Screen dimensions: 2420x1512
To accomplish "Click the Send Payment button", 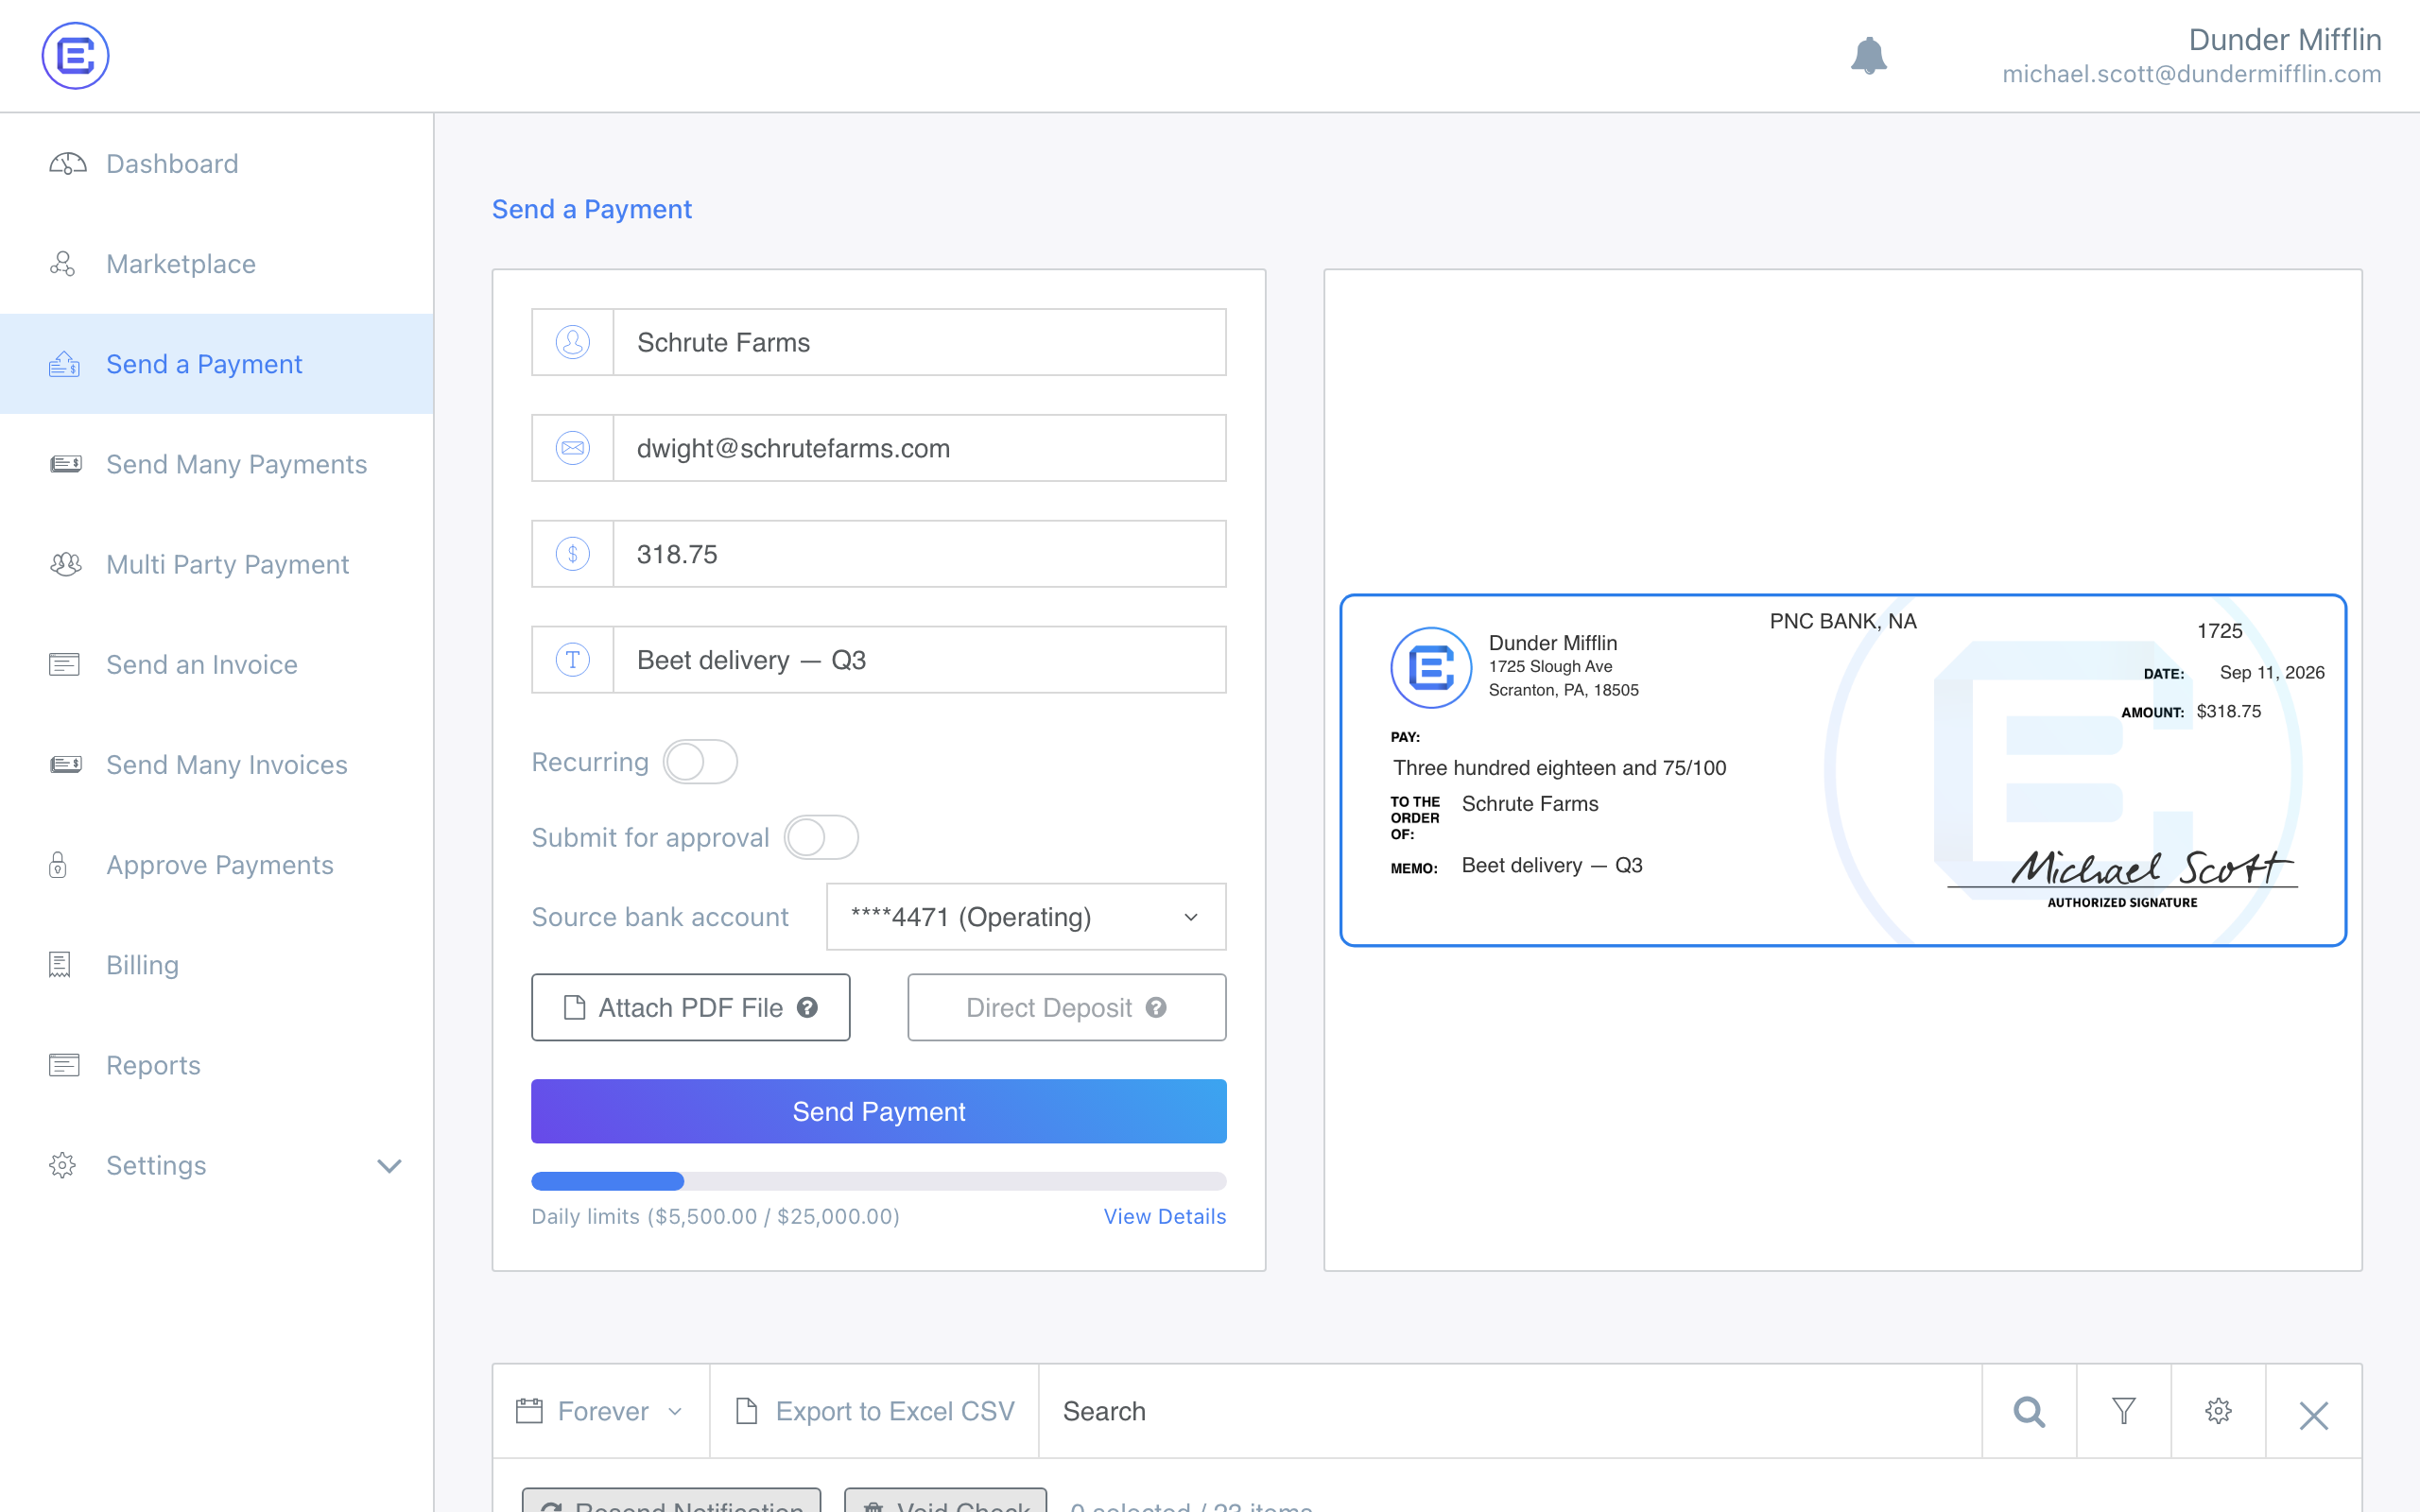I will 879,1111.
